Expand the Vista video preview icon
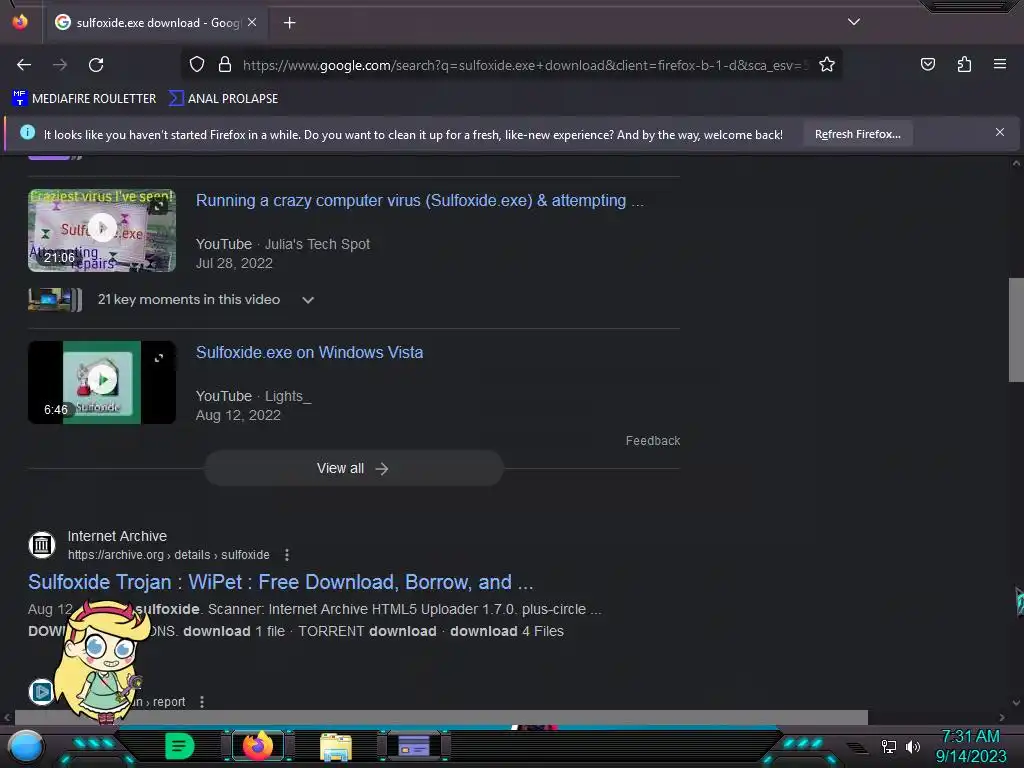Screen dimensions: 1024x768 click(x=159, y=358)
